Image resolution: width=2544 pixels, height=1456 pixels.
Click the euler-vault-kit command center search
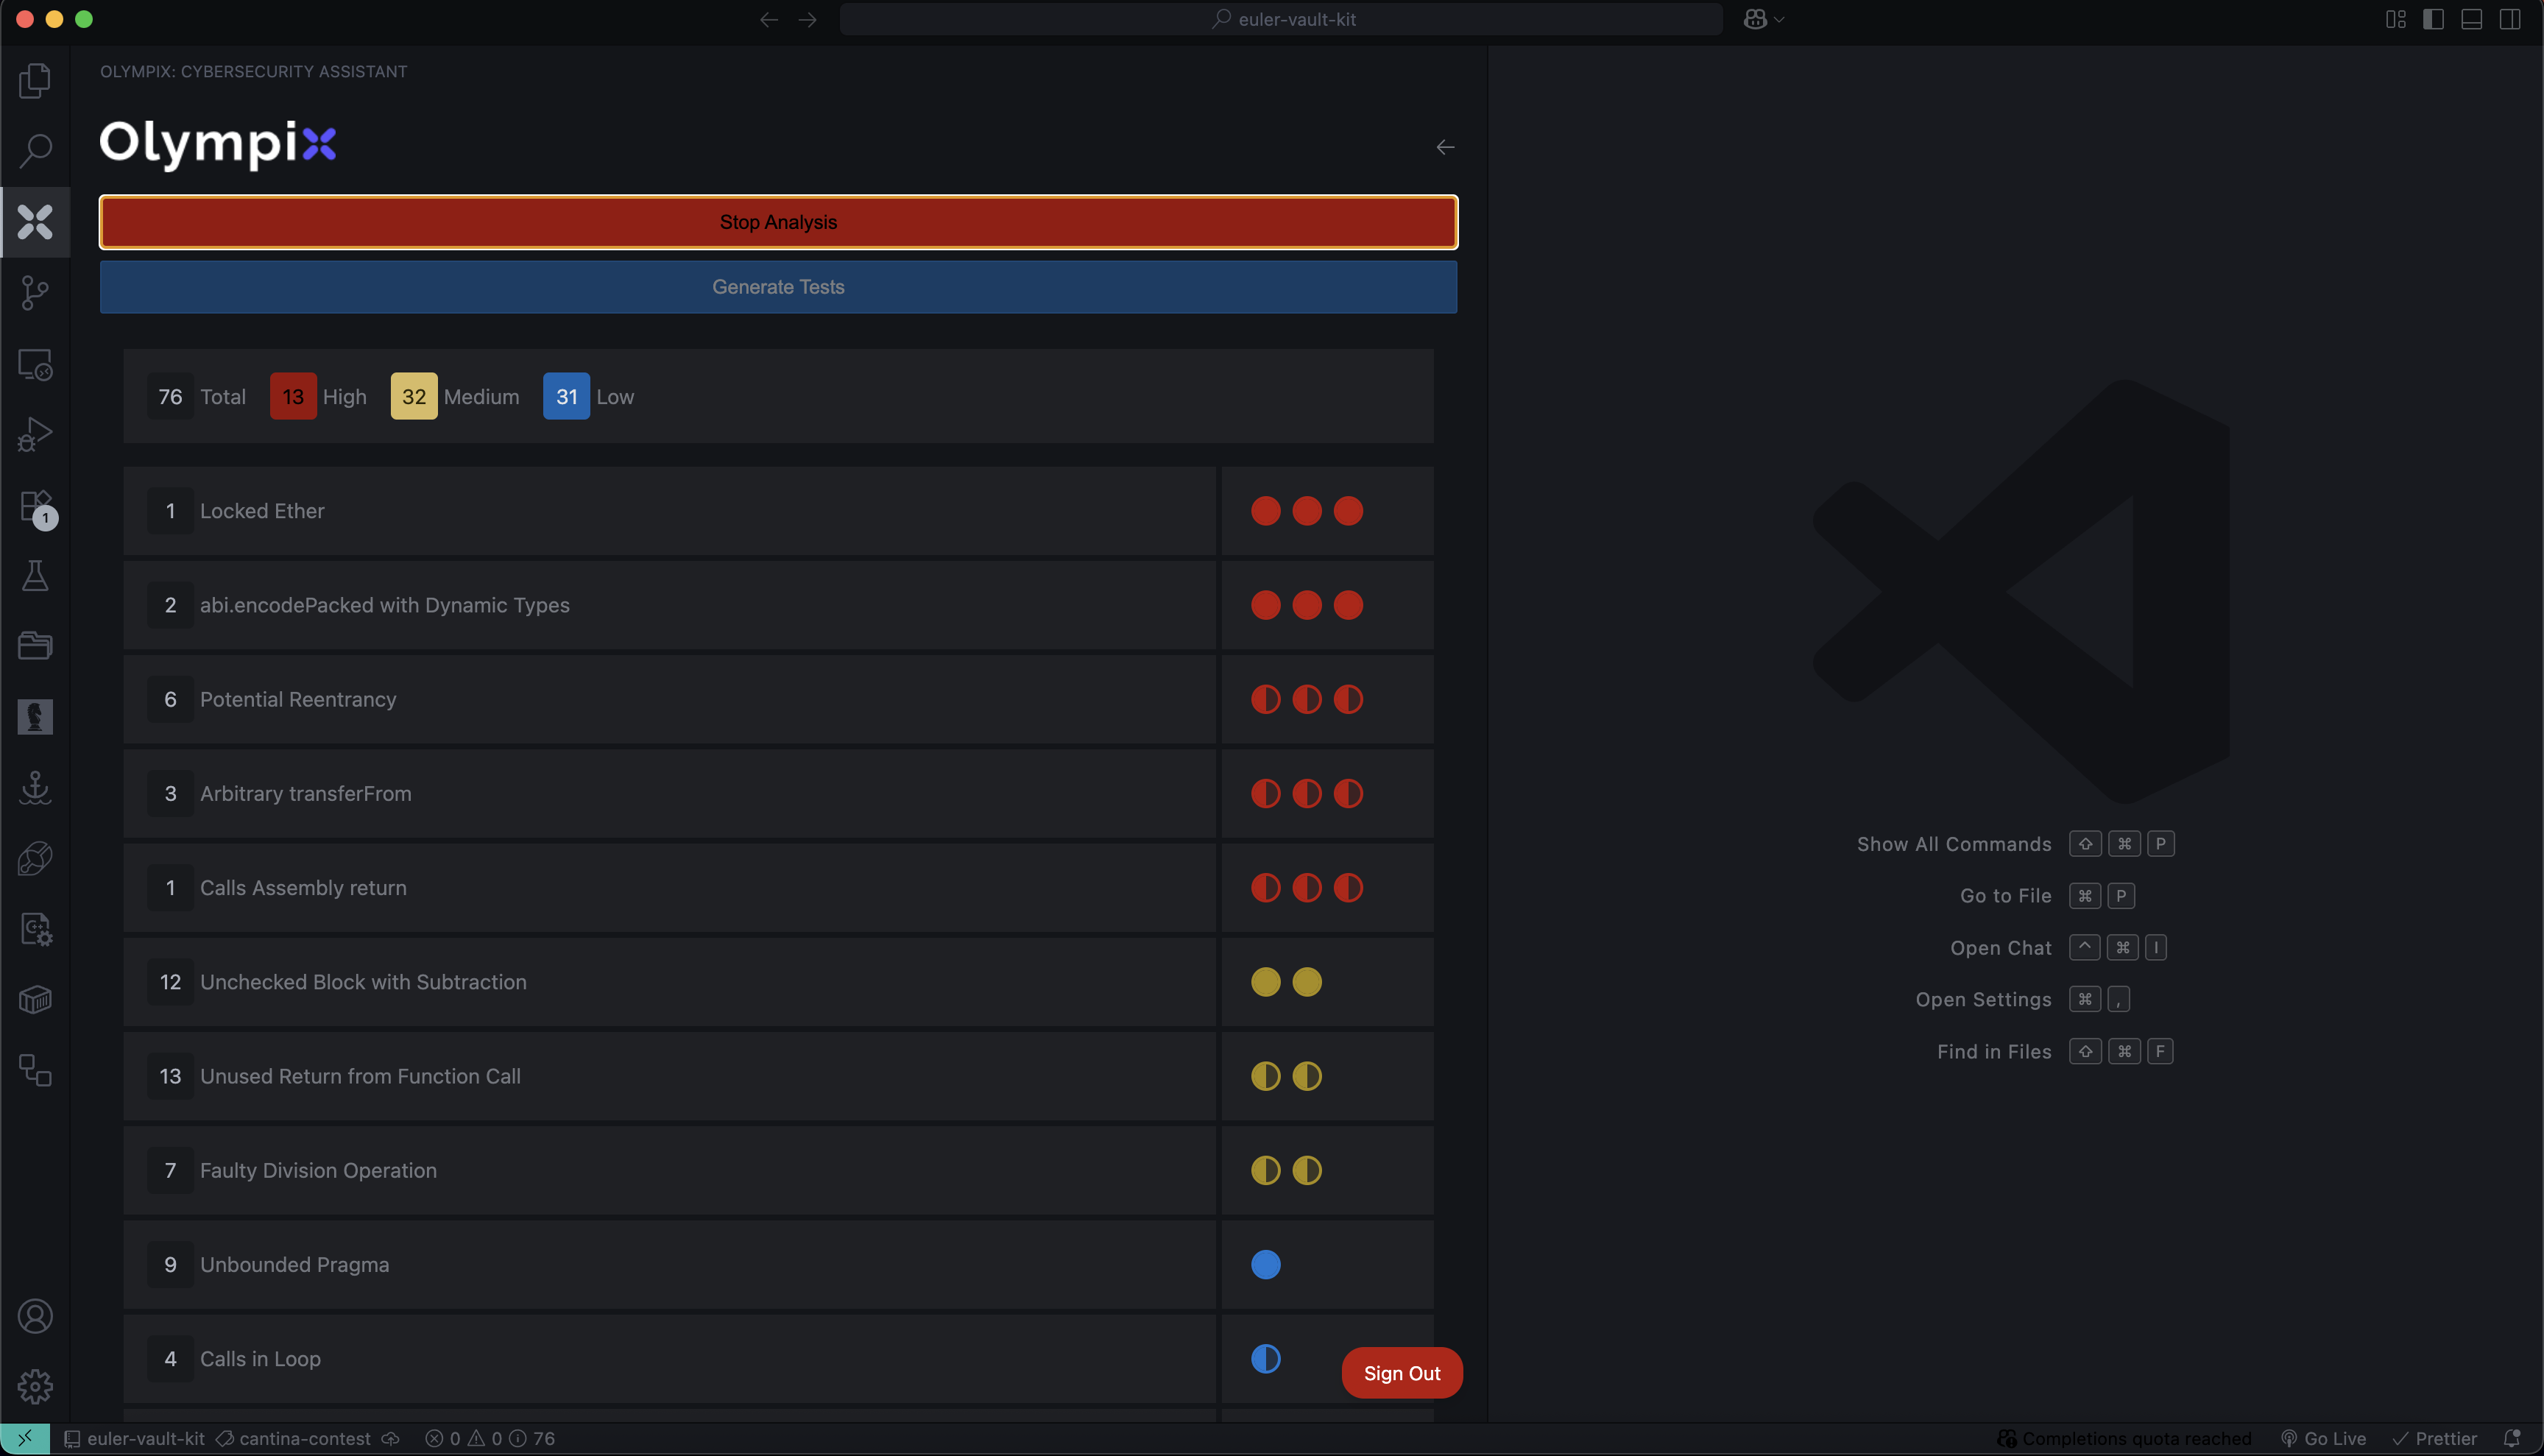(x=1281, y=19)
